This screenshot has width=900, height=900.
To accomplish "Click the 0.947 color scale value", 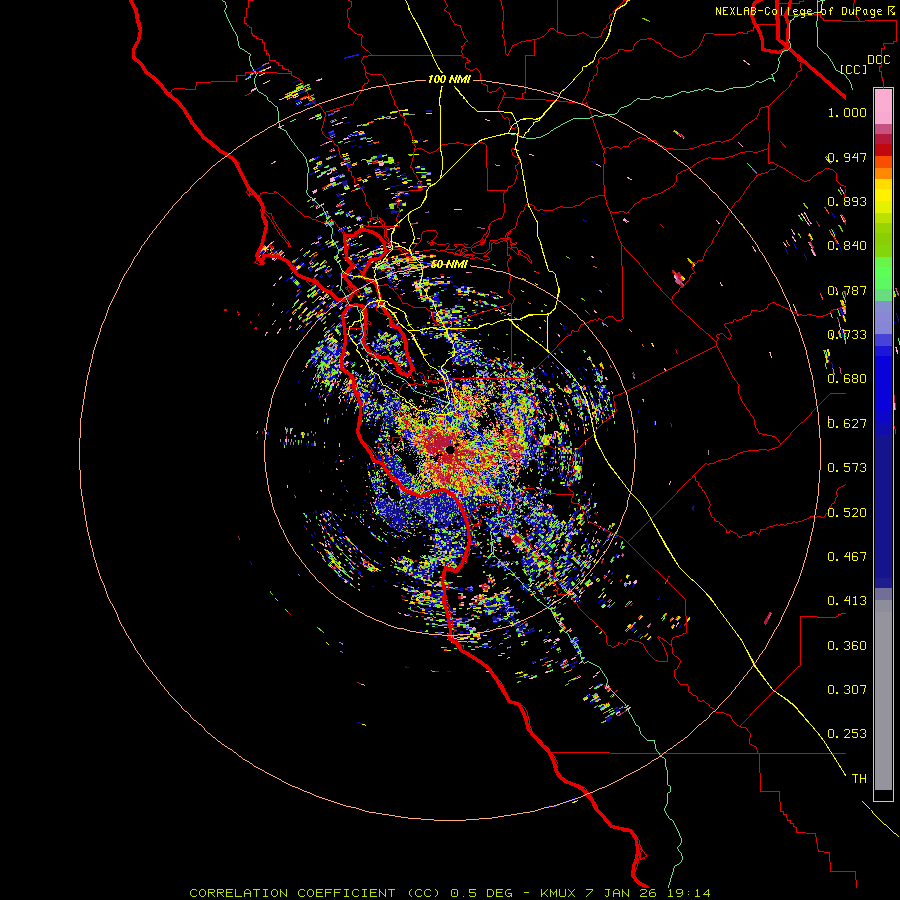I will [x=847, y=157].
